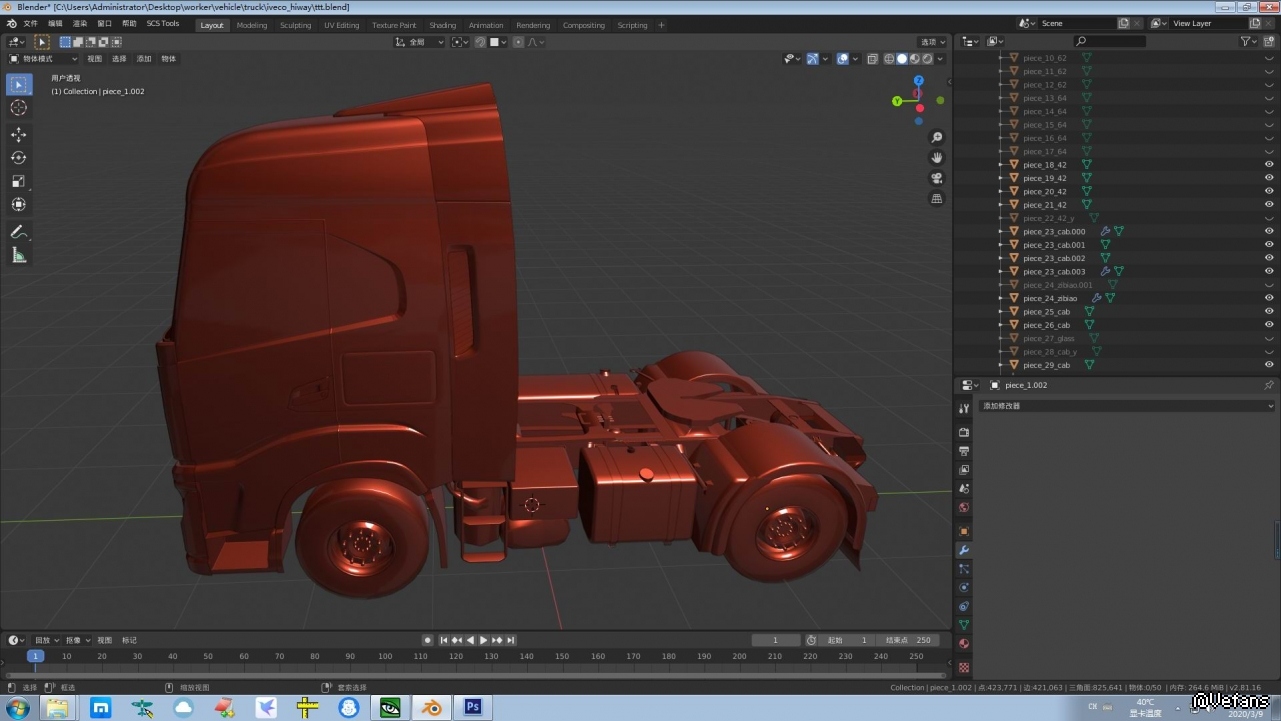This screenshot has width=1281, height=721.
Task: Expand the piece_25_cab tree item
Action: pos(1001,312)
